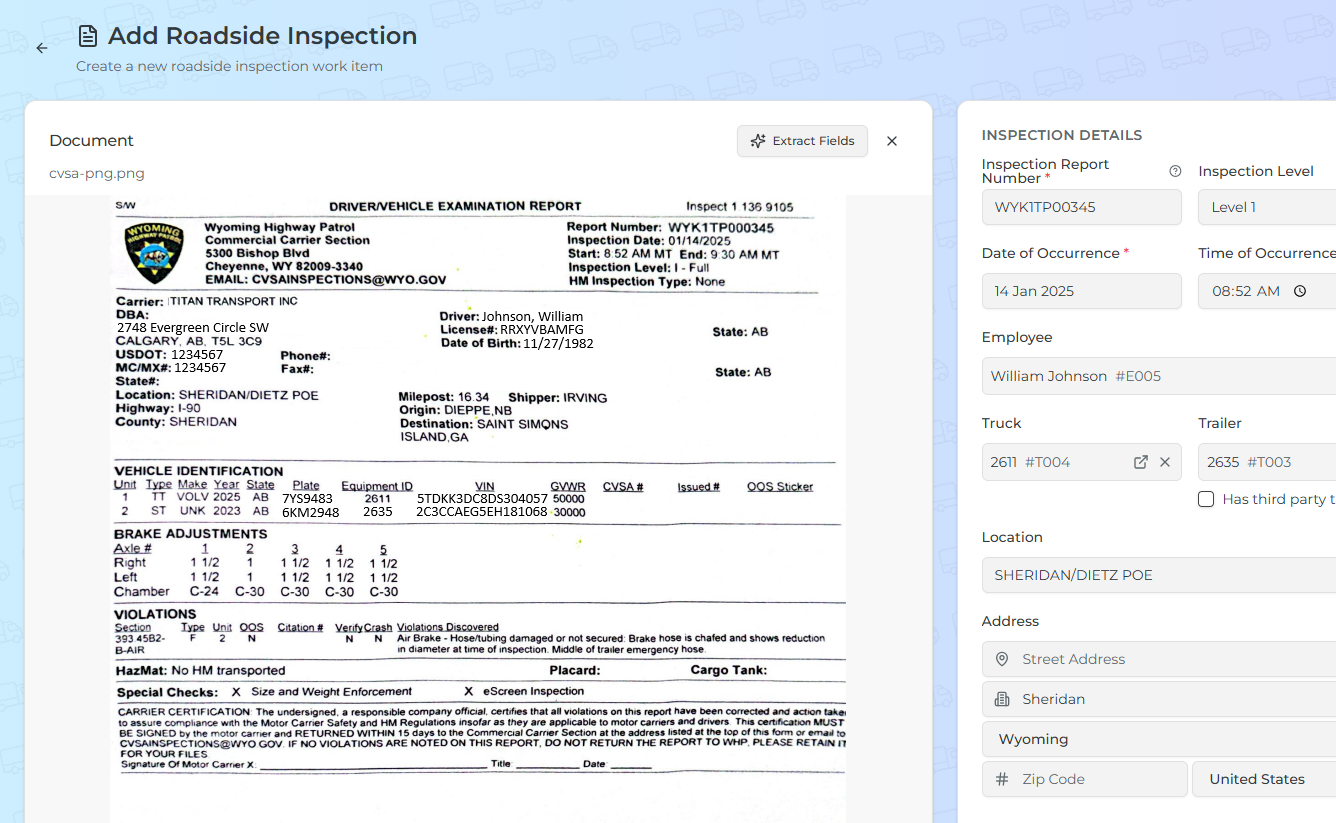The height and width of the screenshot is (823, 1336).
Task: Click the back arrow icon
Action: [x=42, y=48]
